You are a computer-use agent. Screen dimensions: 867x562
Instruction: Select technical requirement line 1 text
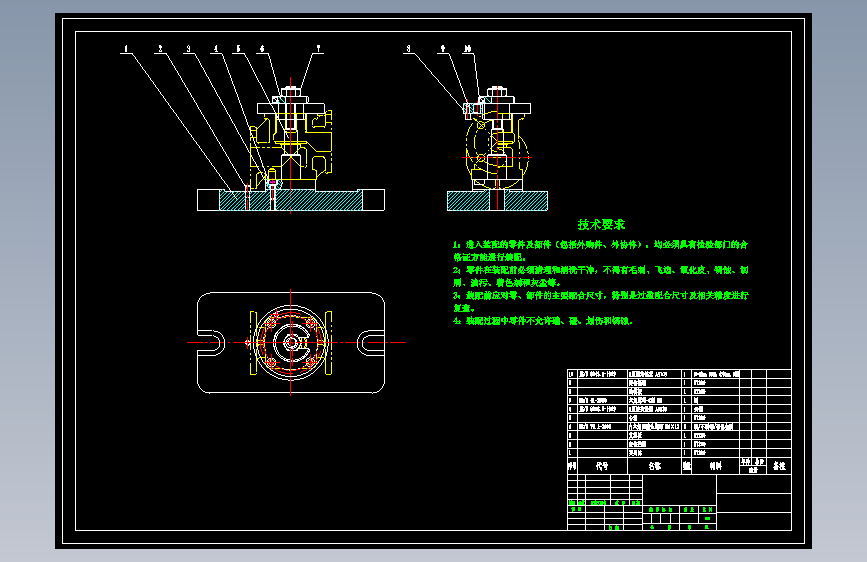point(600,251)
